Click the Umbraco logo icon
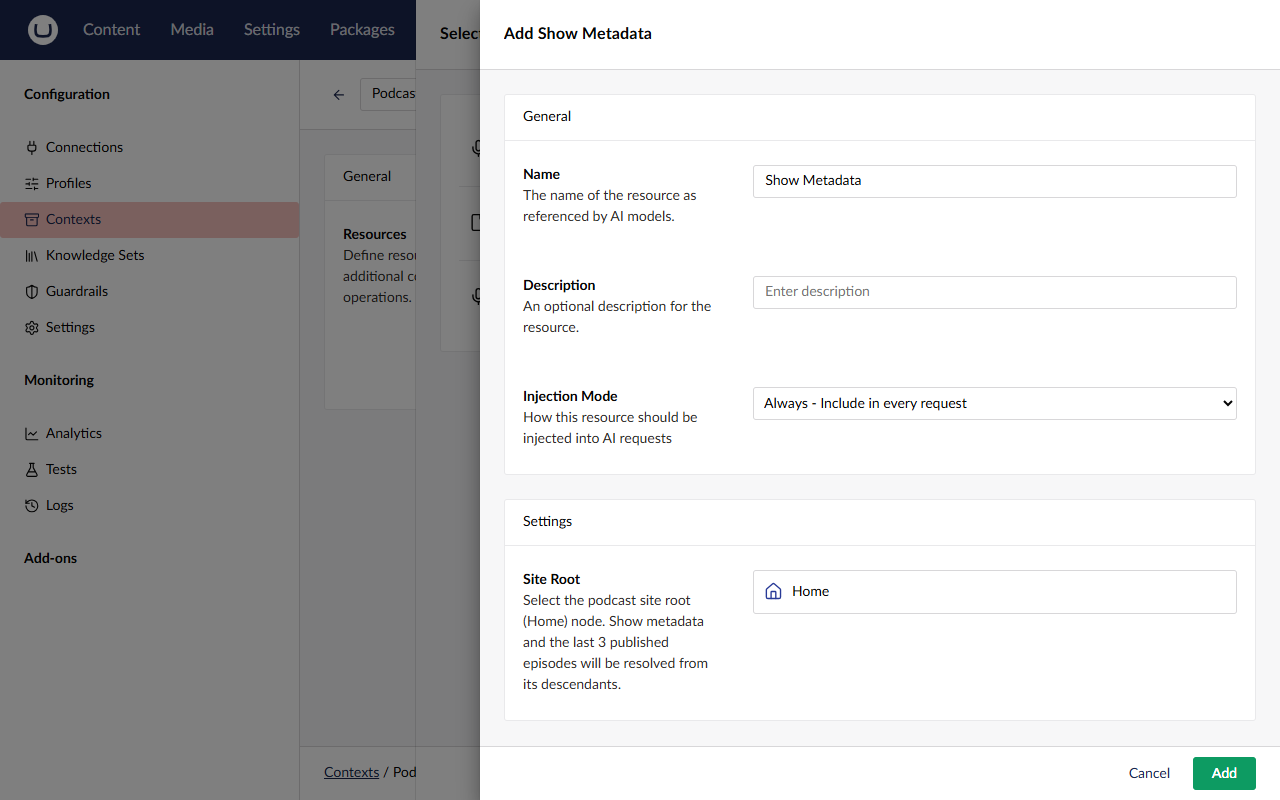Image resolution: width=1280 pixels, height=800 pixels. [43, 30]
